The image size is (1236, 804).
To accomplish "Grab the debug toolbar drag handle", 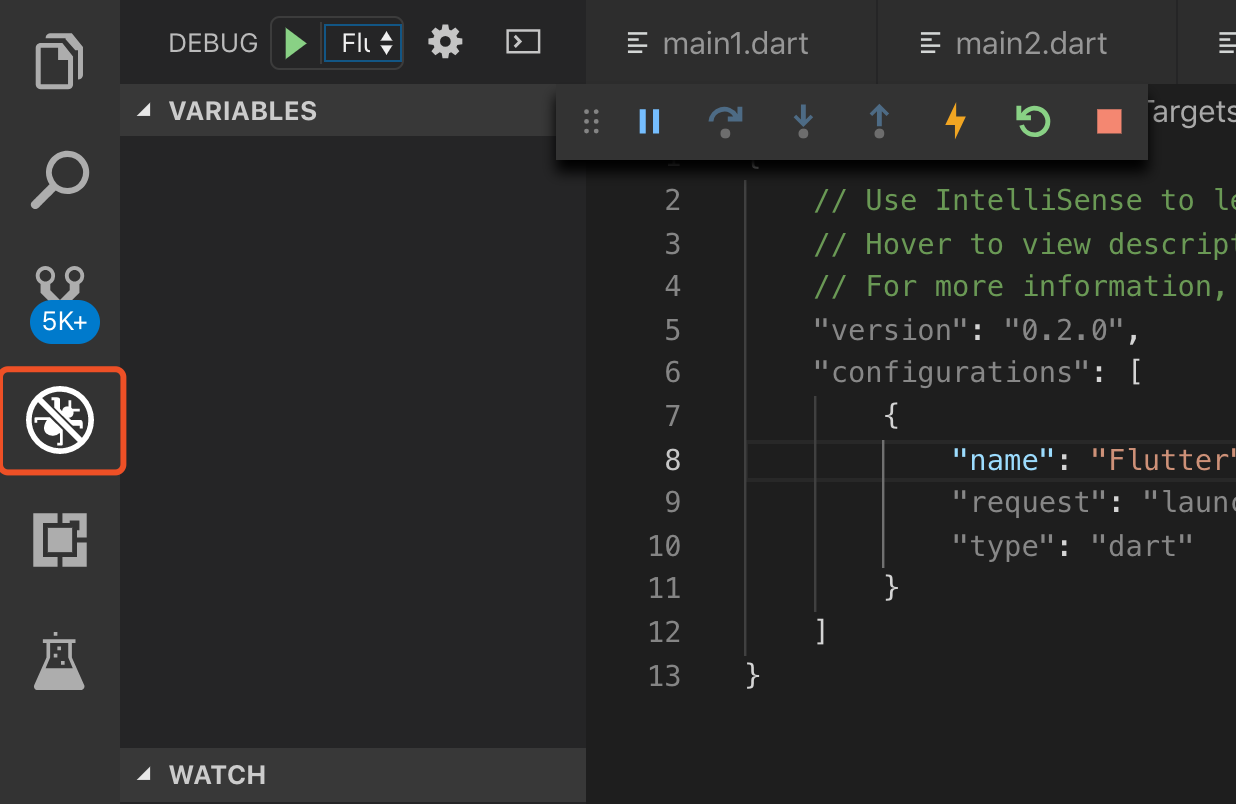I will pyautogui.click(x=590, y=121).
